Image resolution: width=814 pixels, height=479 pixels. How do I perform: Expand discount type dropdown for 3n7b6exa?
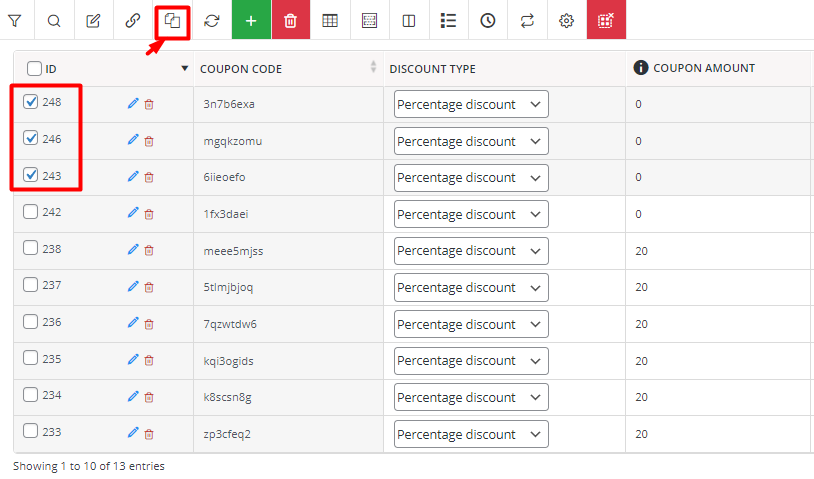click(x=471, y=104)
